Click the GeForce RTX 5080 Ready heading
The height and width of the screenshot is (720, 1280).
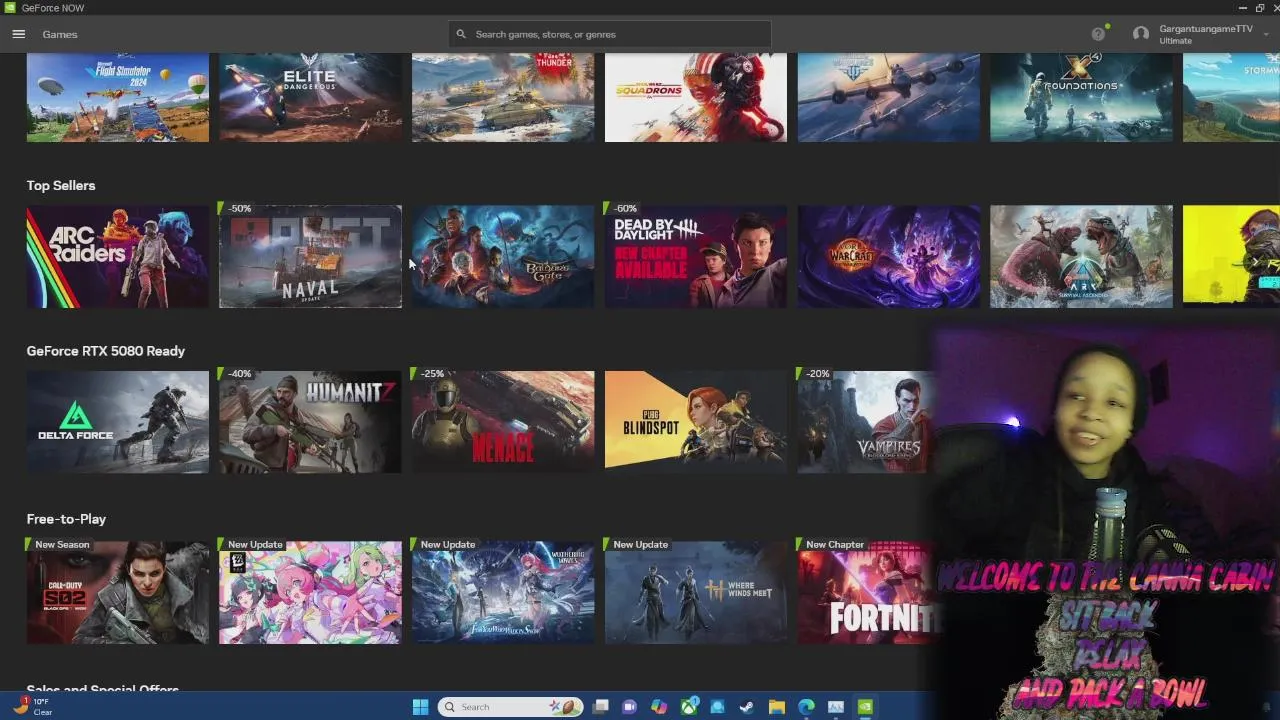(106, 351)
